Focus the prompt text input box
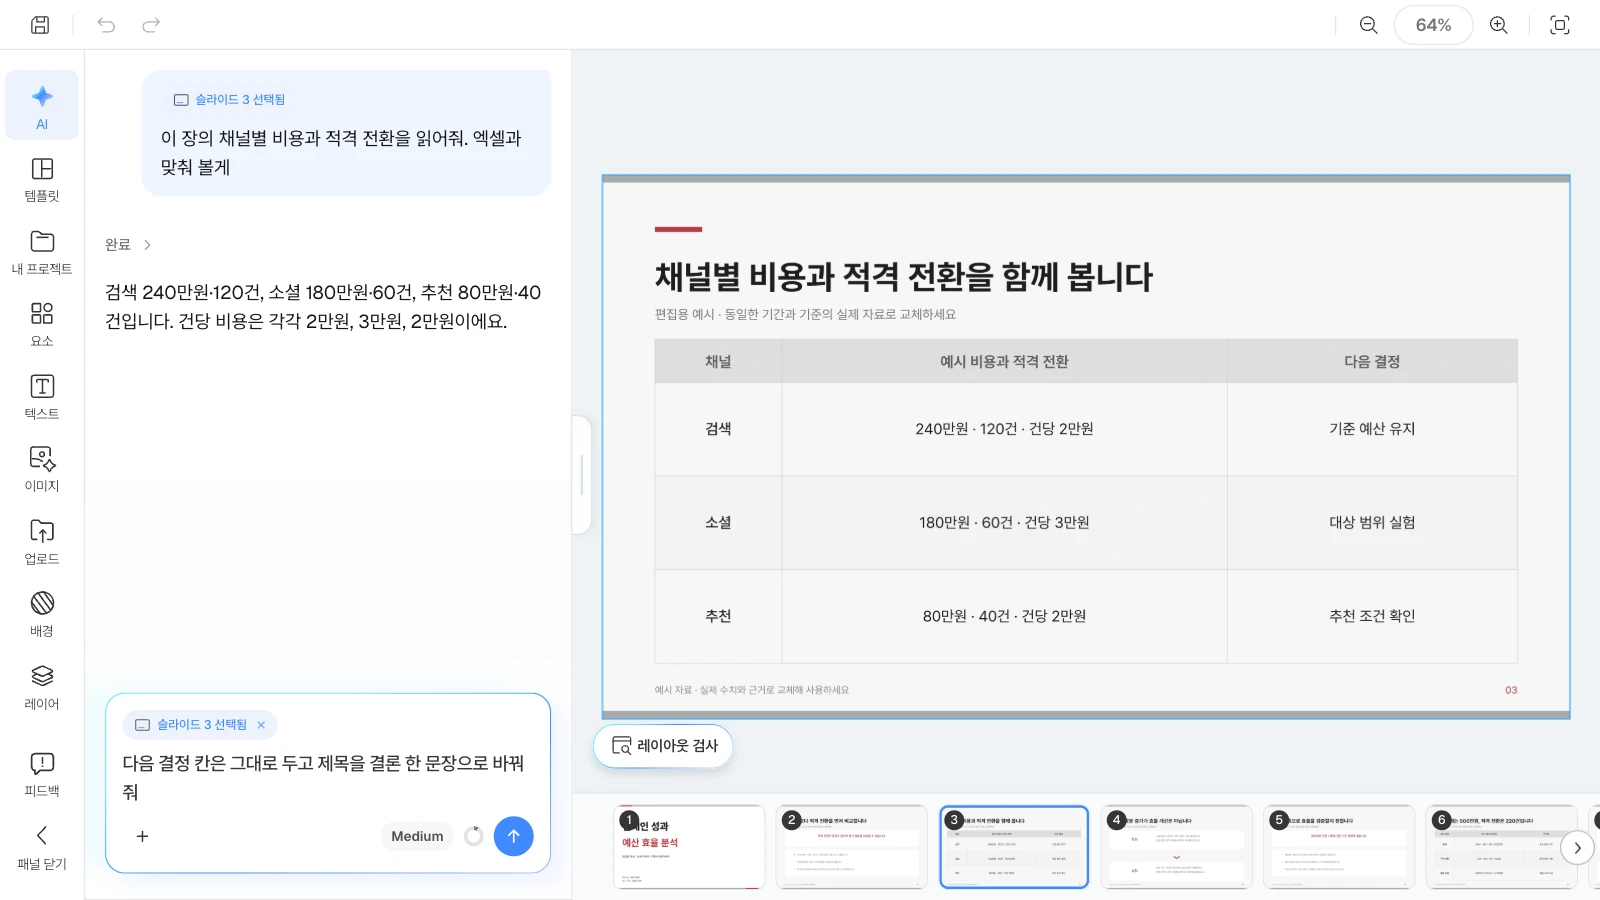 [x=328, y=777]
